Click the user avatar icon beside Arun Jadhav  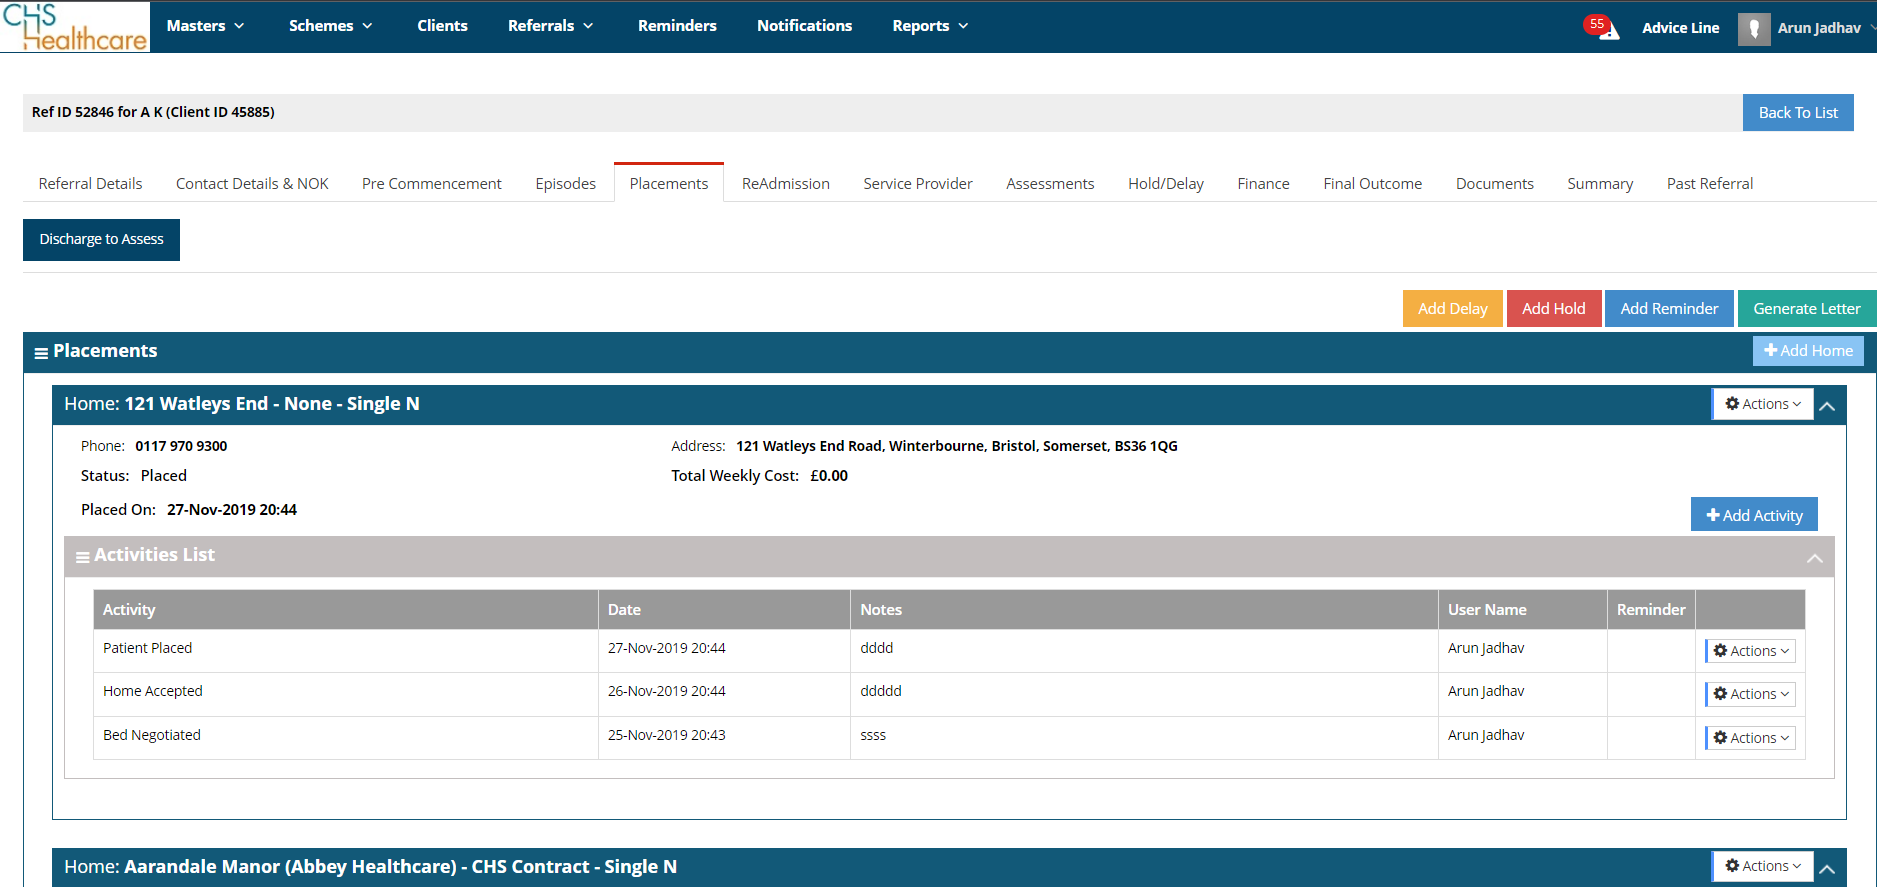pyautogui.click(x=1754, y=29)
